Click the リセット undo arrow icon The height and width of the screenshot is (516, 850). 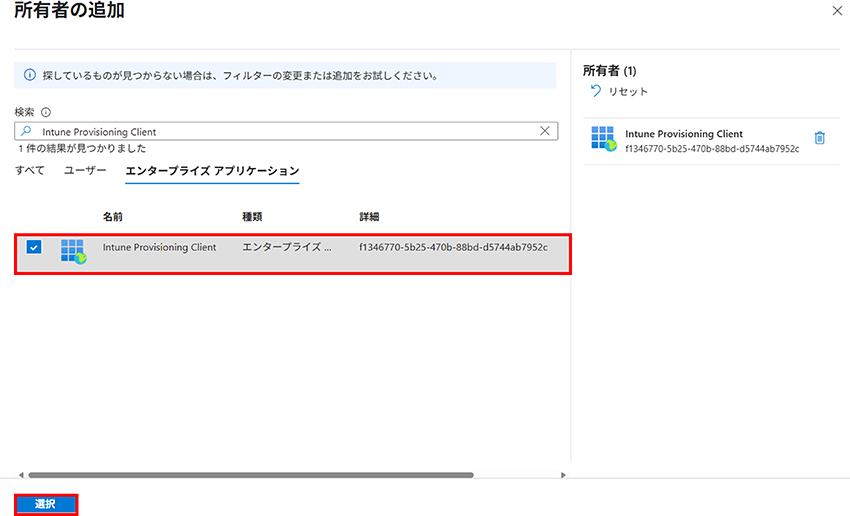click(595, 91)
